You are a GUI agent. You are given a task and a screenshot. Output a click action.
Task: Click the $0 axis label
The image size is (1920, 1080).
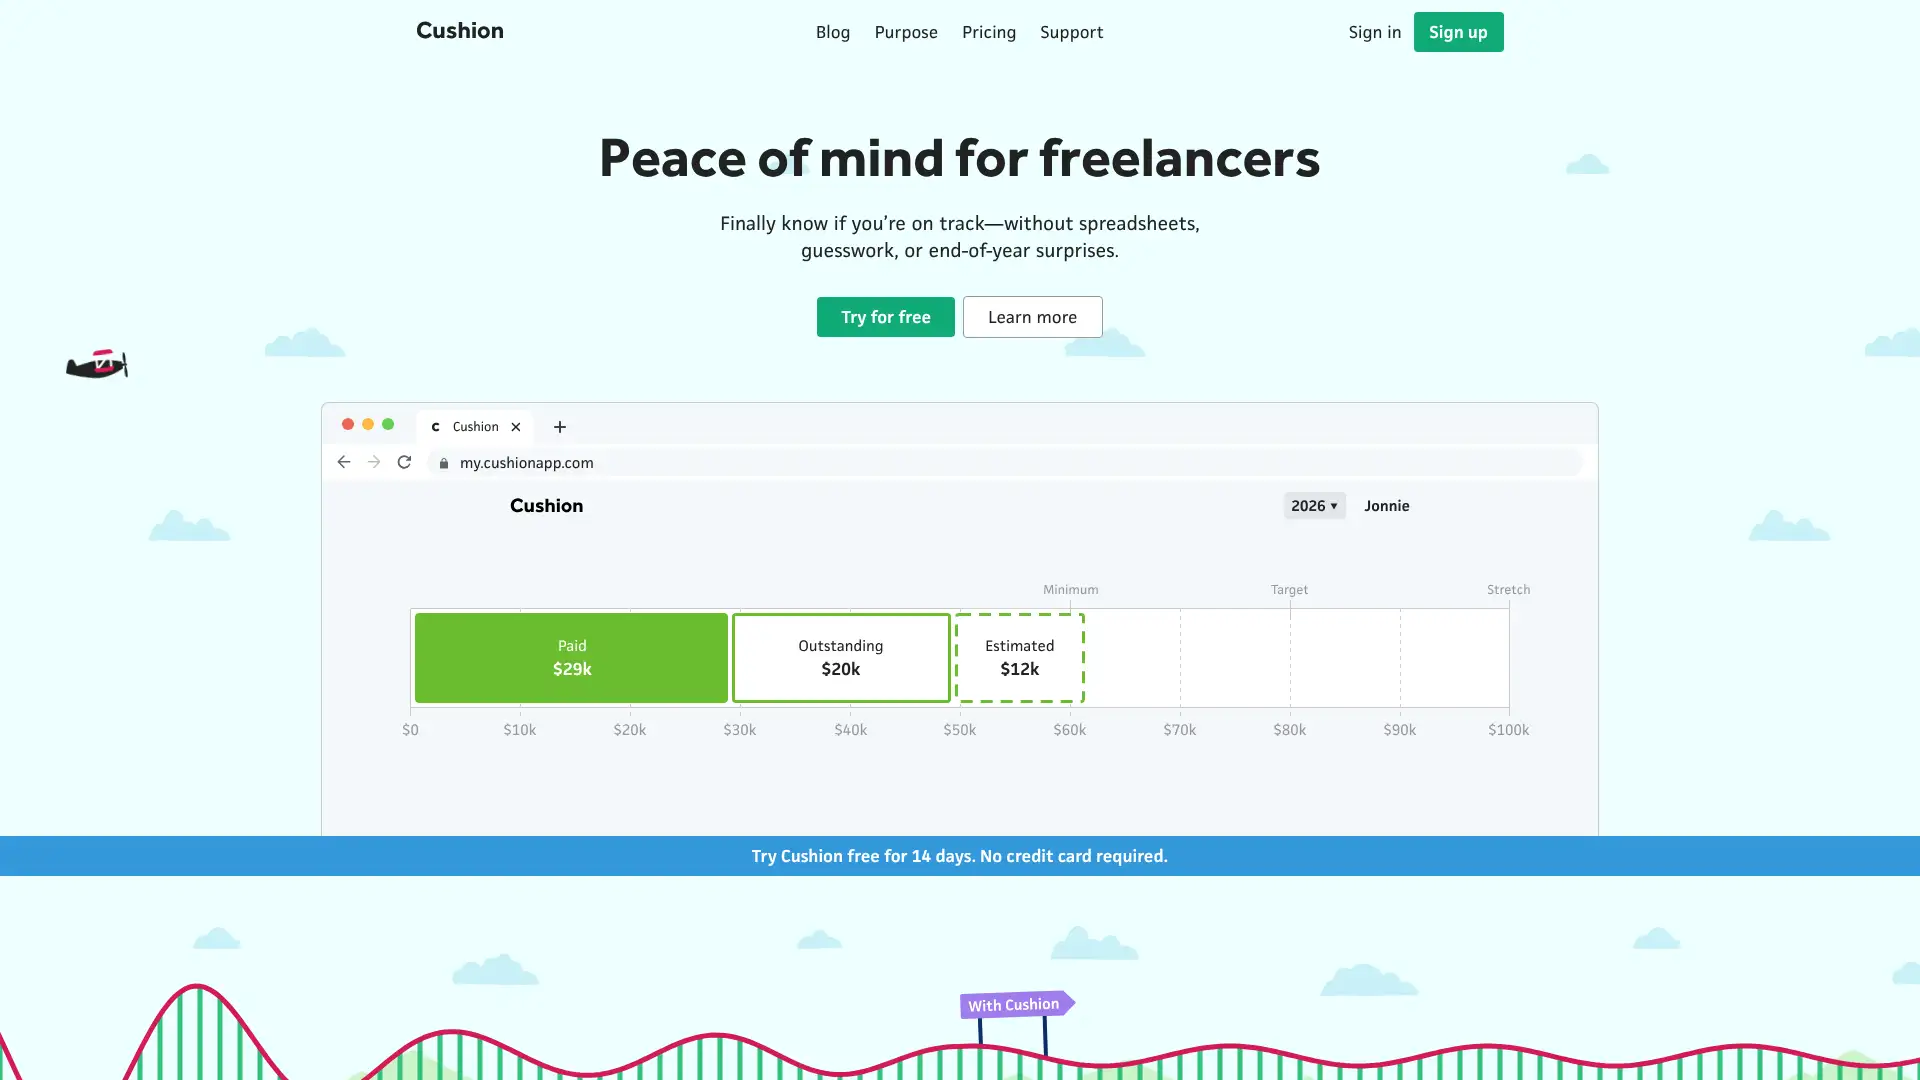(410, 730)
